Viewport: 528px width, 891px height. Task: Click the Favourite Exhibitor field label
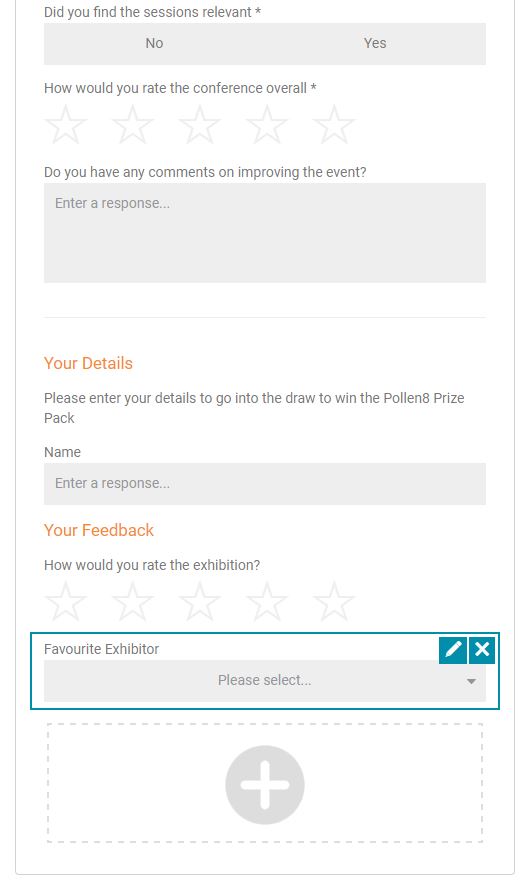click(x=102, y=649)
